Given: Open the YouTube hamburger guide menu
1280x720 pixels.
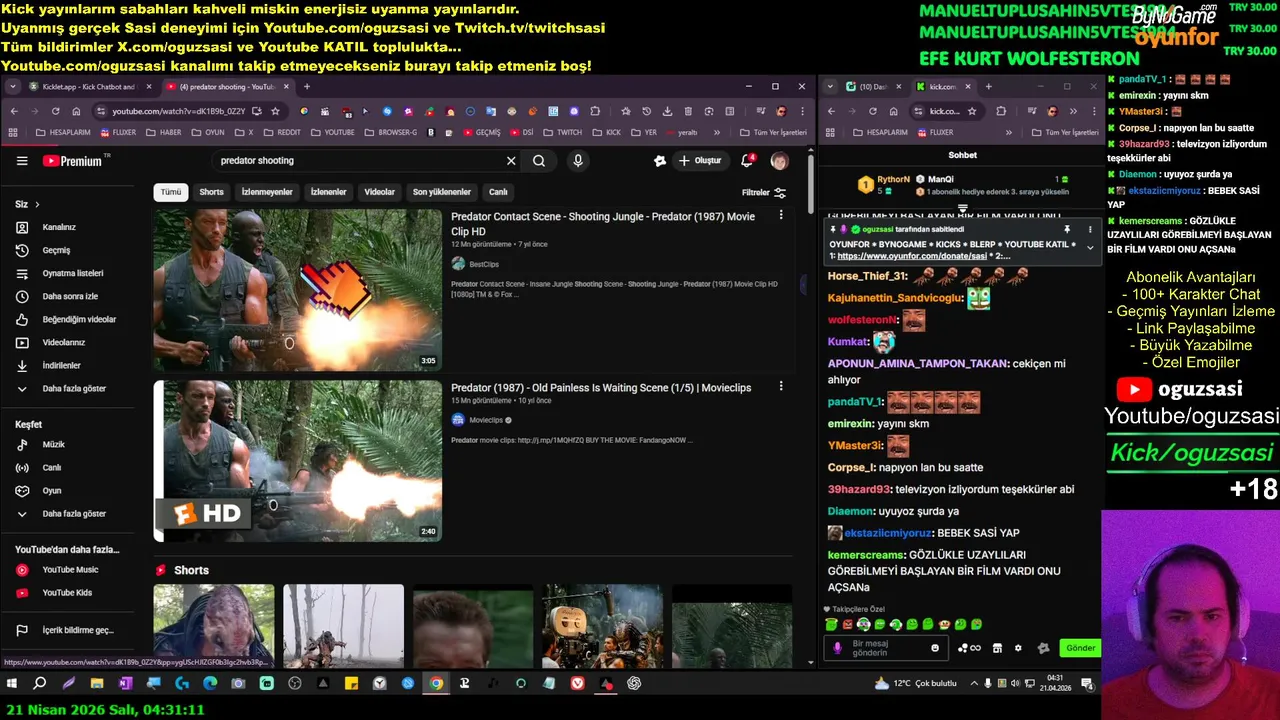Looking at the screenshot, I should (x=22, y=161).
